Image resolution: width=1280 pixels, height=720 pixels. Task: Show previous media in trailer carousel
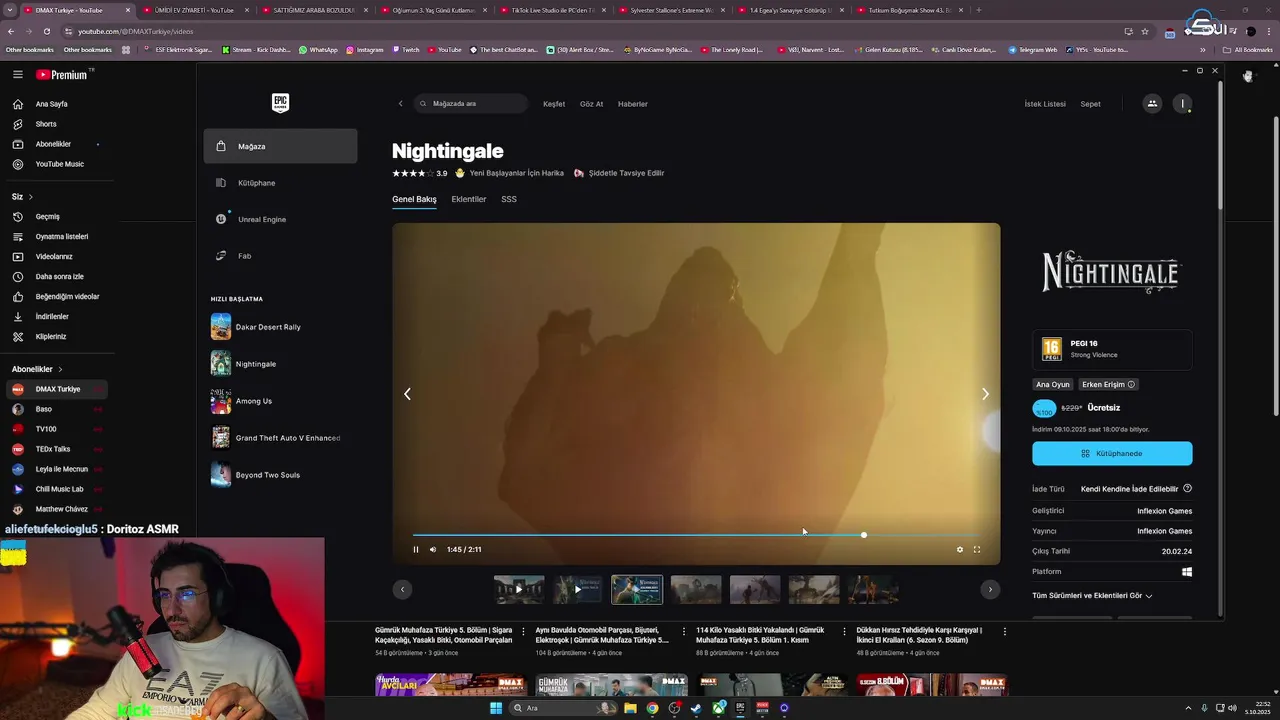[402, 589]
